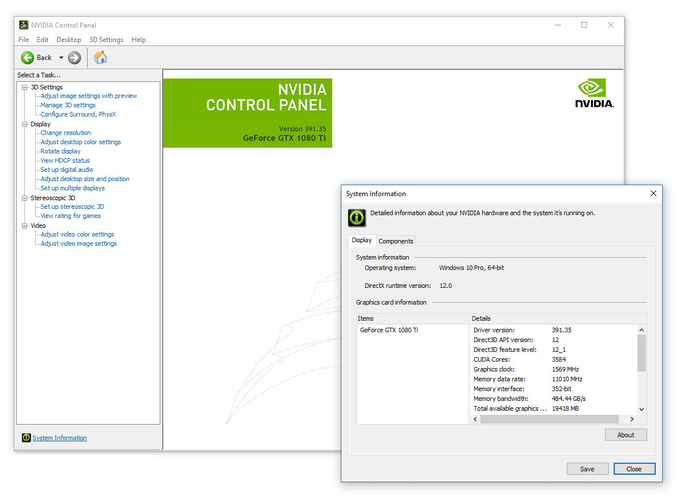
Task: Open Configure Surround, PhysX
Action: [78, 114]
